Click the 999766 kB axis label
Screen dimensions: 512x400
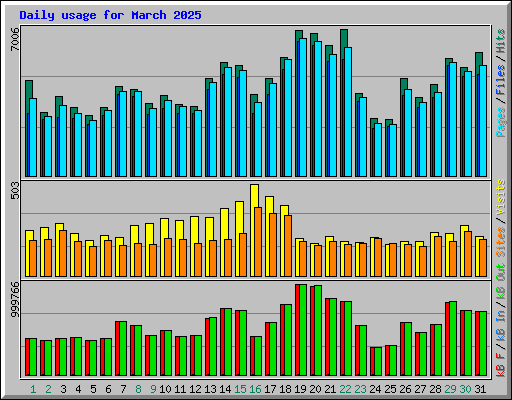point(15,300)
